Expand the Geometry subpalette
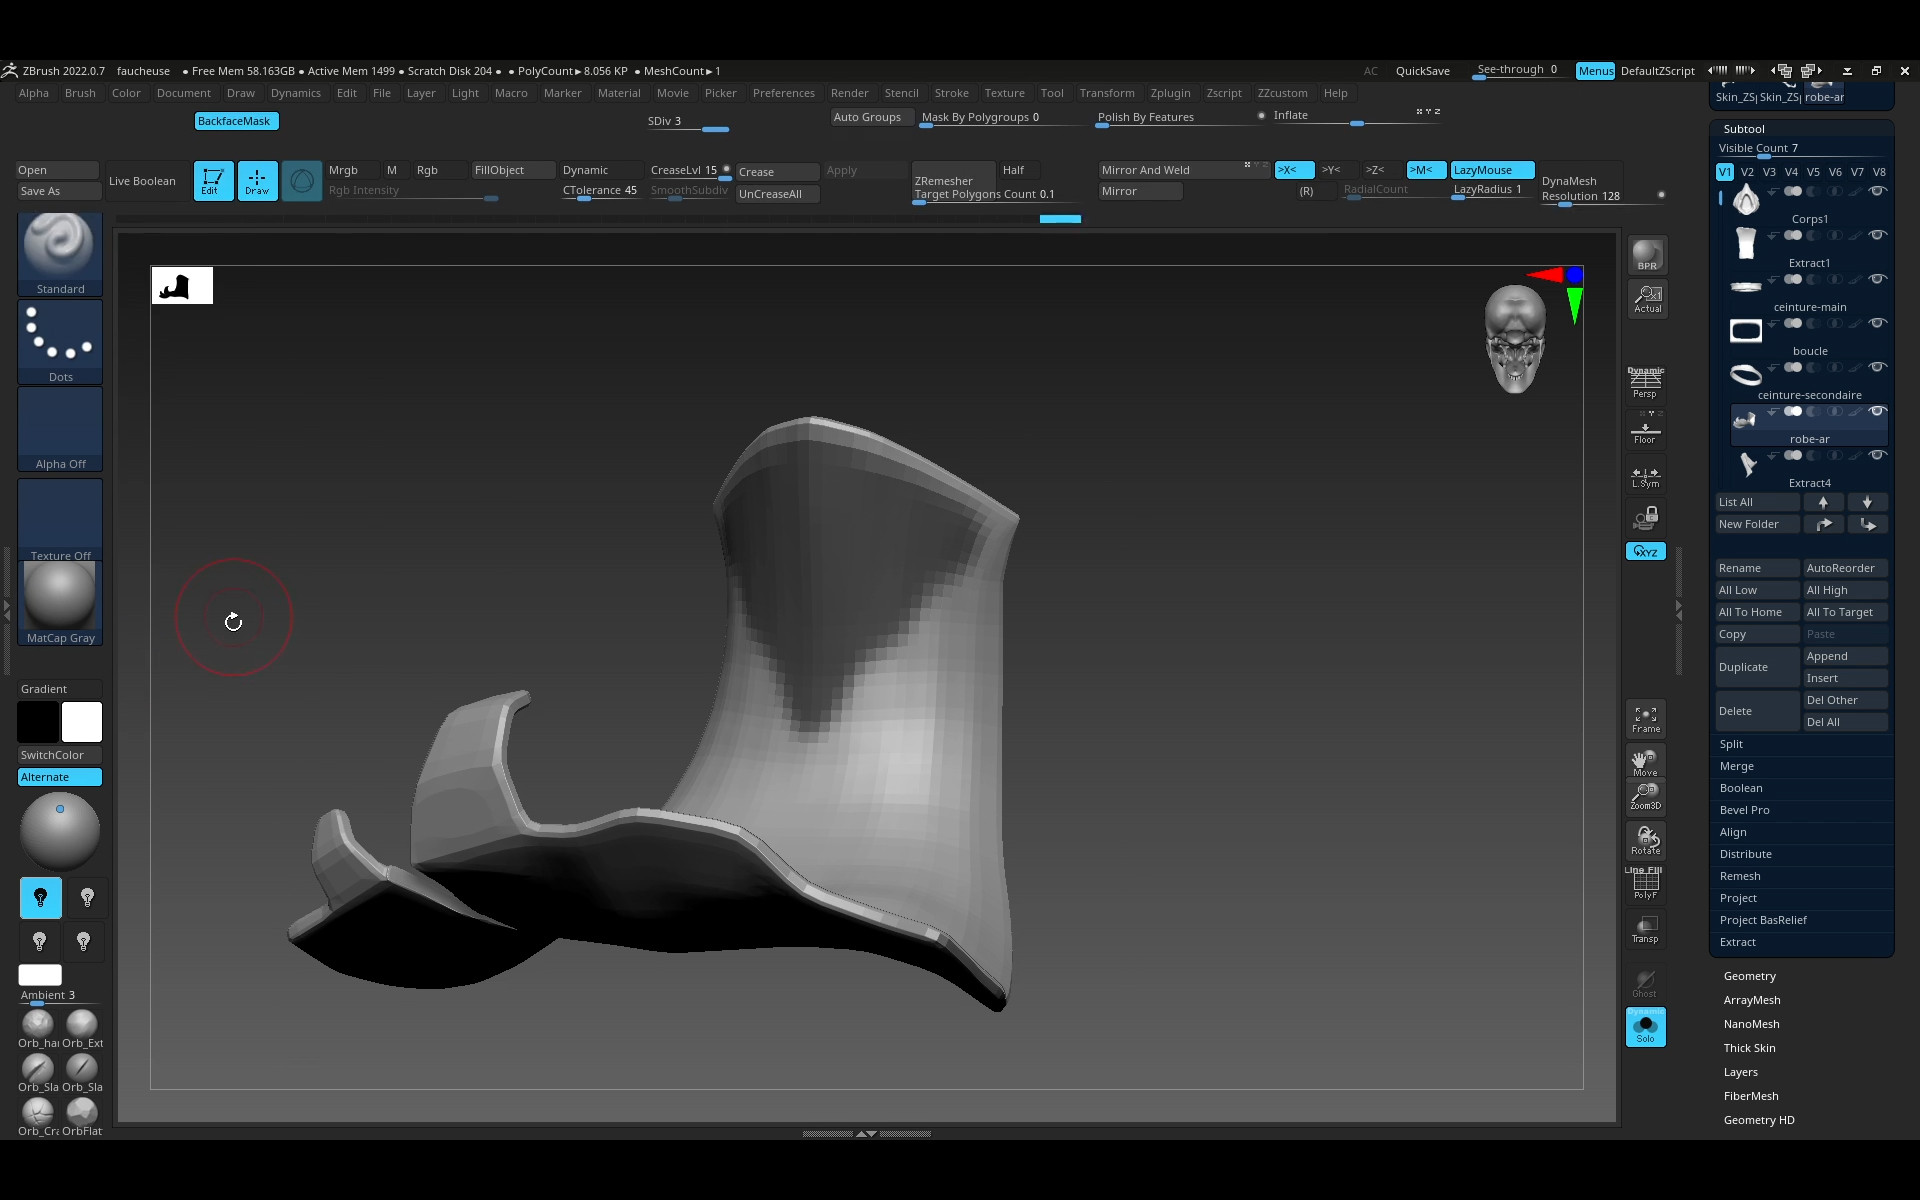This screenshot has height=1200, width=1920. pyautogui.click(x=1749, y=976)
